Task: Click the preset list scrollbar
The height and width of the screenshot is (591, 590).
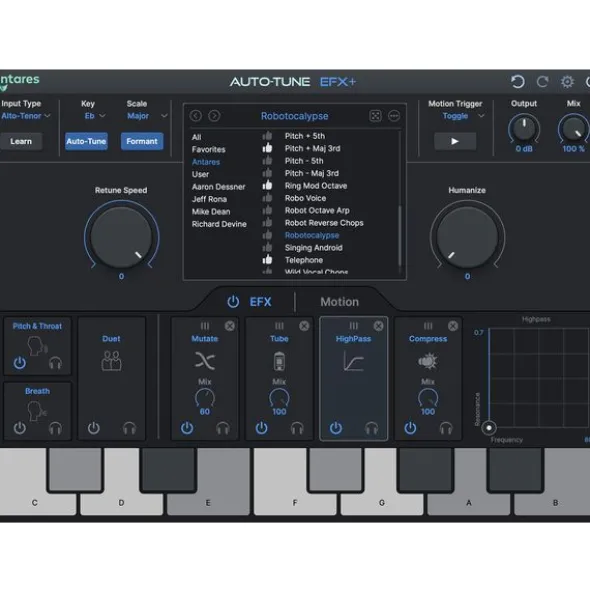Action: point(400,236)
